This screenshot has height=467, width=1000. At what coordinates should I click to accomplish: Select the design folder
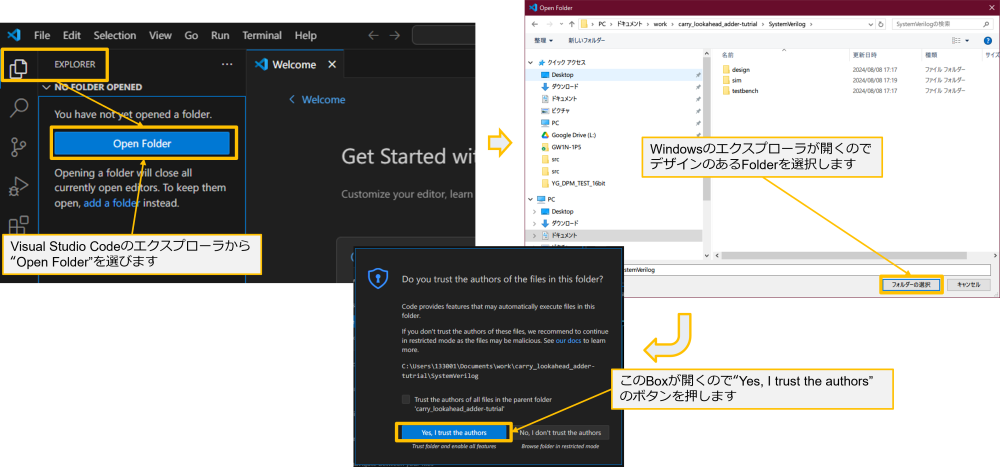[737, 69]
